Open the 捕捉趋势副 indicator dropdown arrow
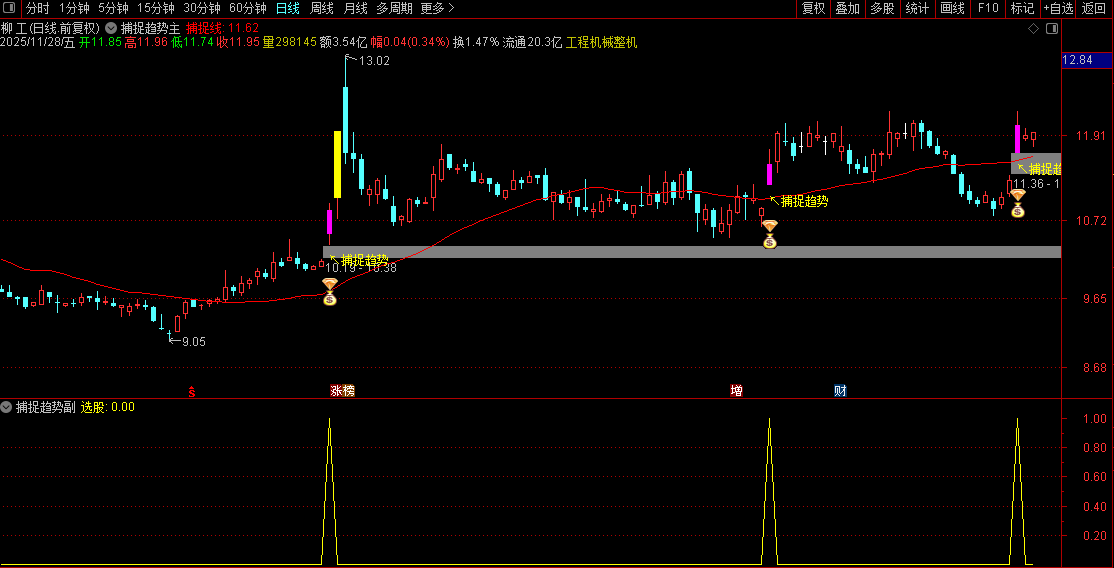This screenshot has width=1114, height=568. click(x=6, y=407)
